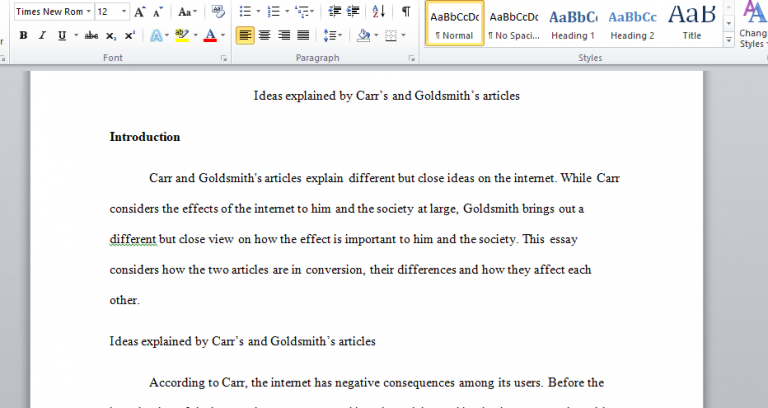Apply the Title style
Image resolution: width=768 pixels, height=408 pixels.
click(x=692, y=24)
